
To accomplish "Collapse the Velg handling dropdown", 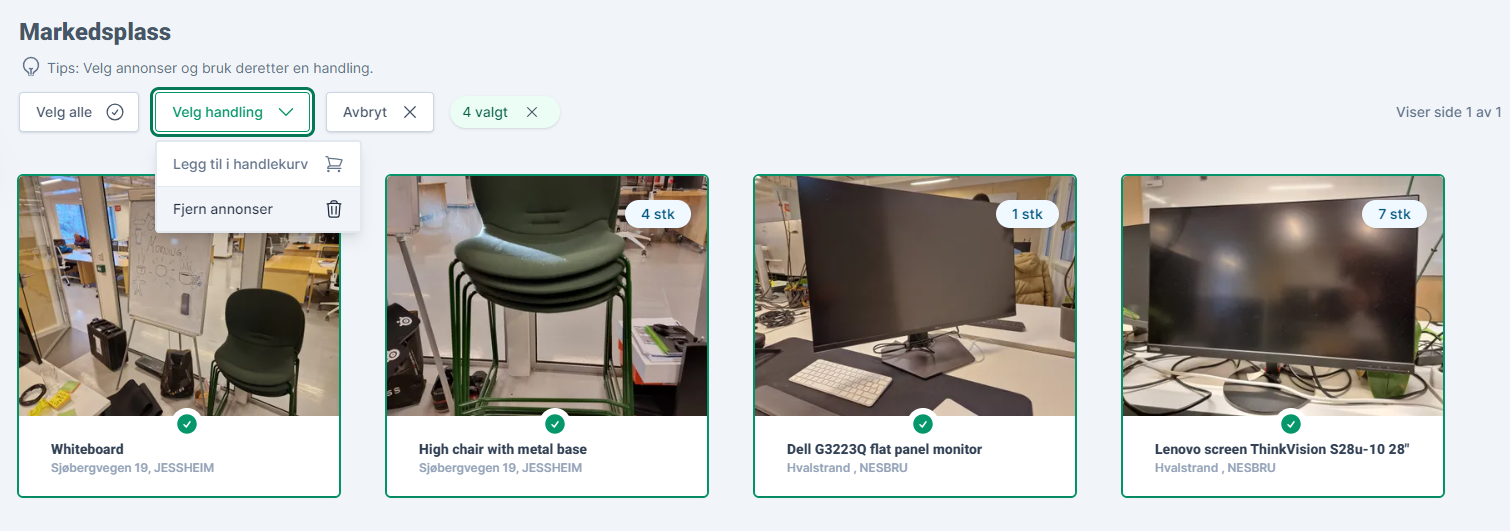I will (233, 112).
